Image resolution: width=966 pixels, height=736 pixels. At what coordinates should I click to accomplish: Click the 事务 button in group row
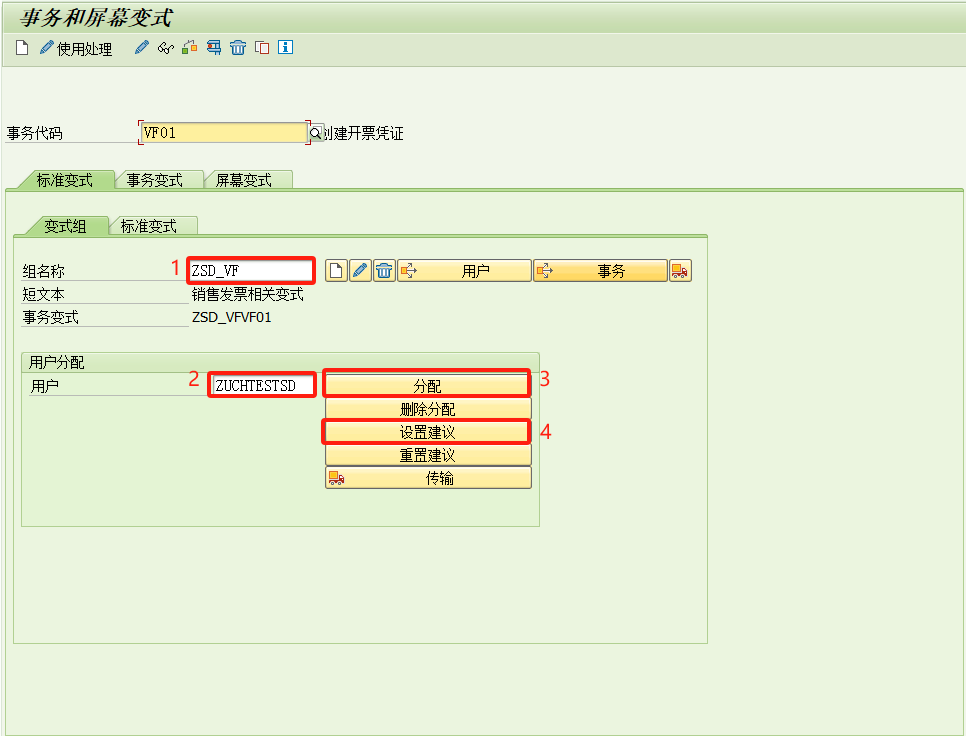coord(600,270)
